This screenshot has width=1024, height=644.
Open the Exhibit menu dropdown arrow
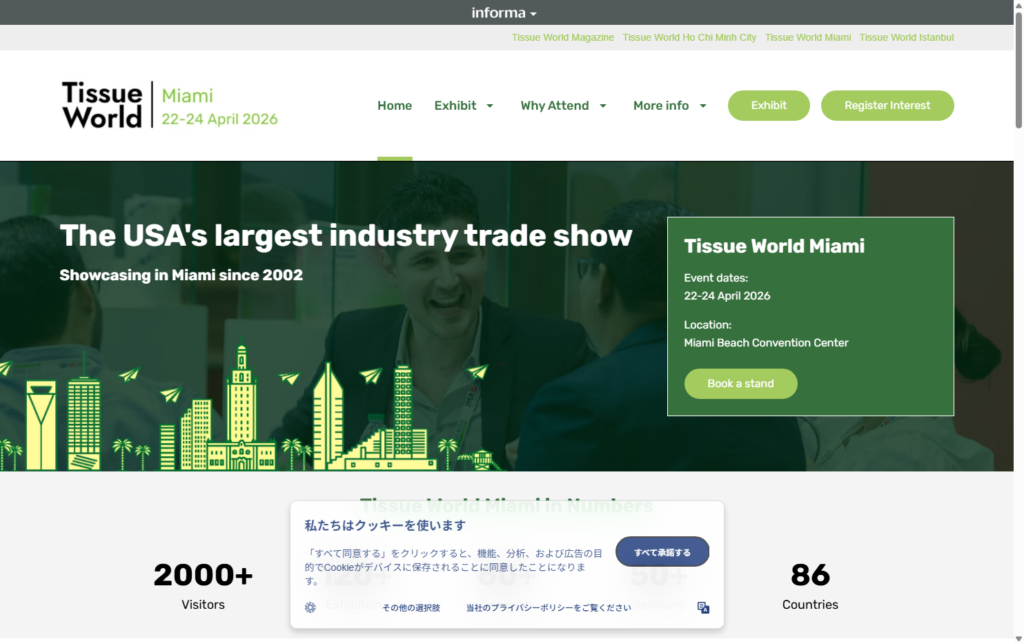(x=490, y=106)
